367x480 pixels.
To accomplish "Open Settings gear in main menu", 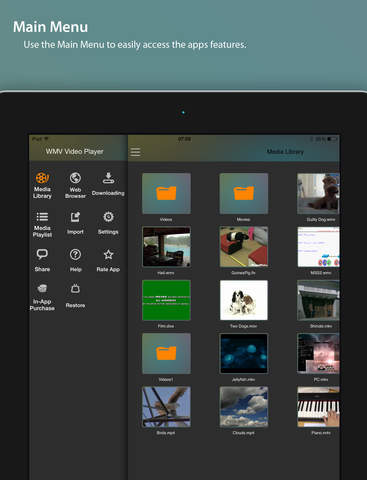I will [108, 223].
